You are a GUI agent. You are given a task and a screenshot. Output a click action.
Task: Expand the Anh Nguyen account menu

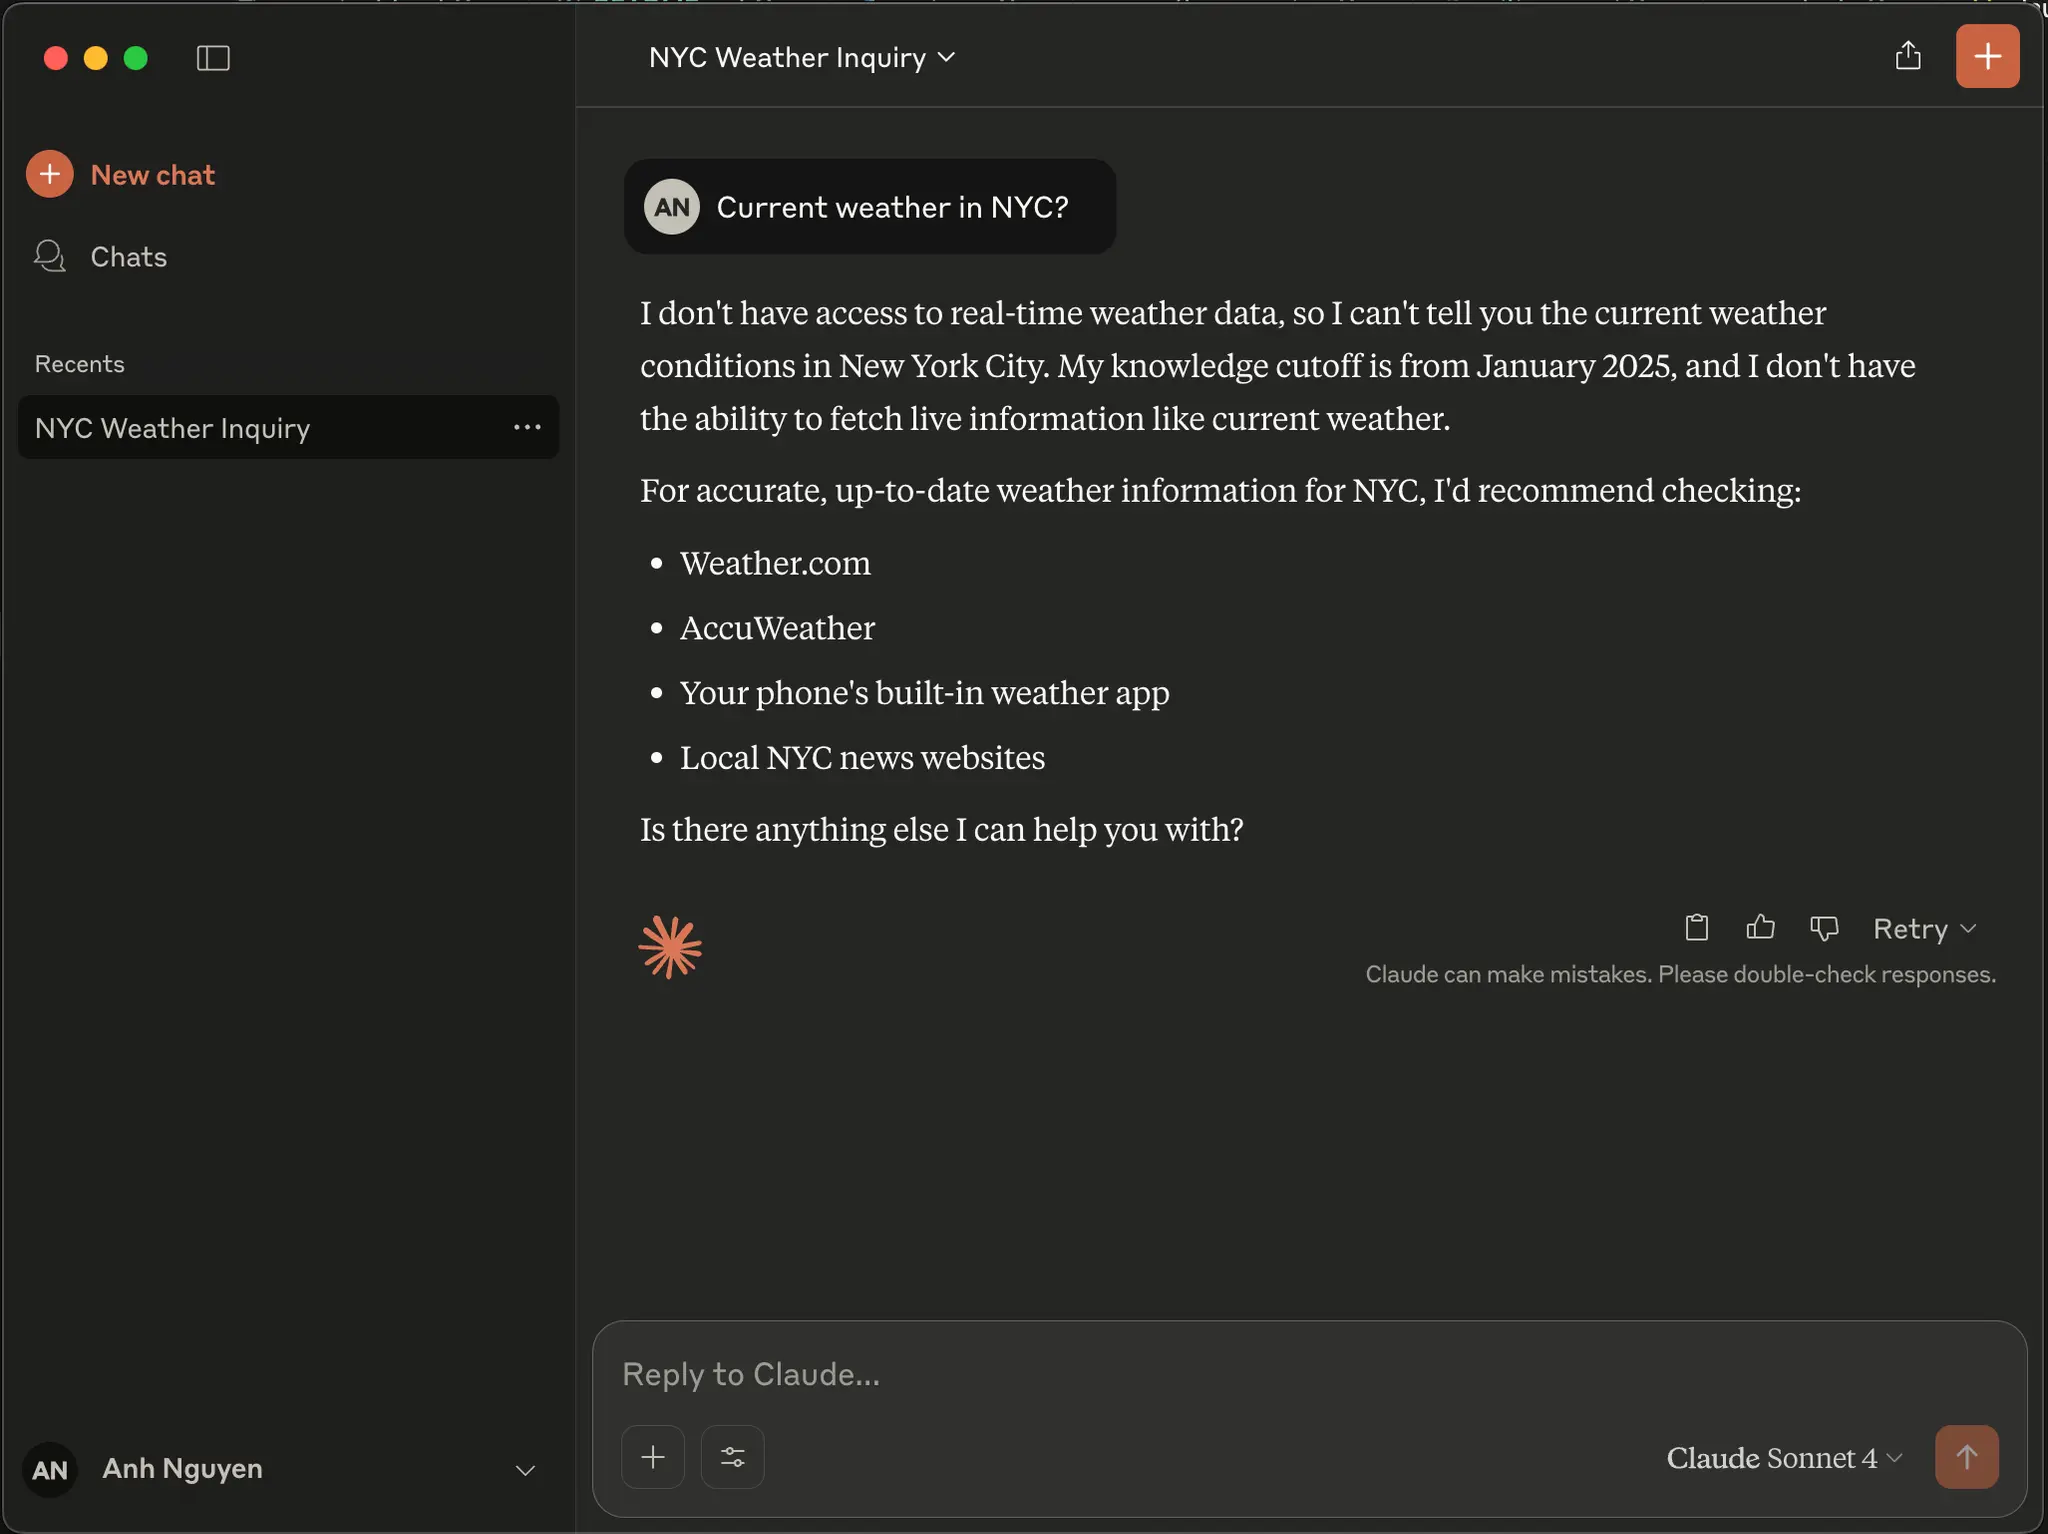pyautogui.click(x=525, y=1469)
